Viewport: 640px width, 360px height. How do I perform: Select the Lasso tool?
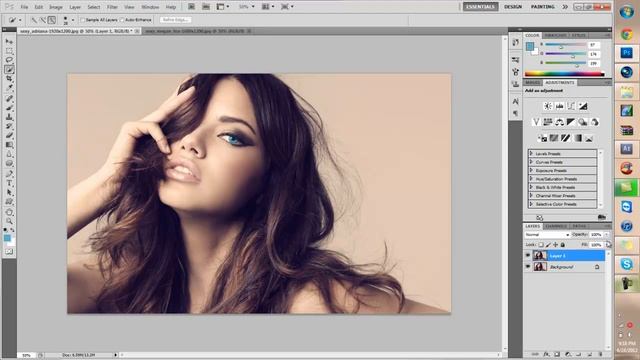coord(9,60)
